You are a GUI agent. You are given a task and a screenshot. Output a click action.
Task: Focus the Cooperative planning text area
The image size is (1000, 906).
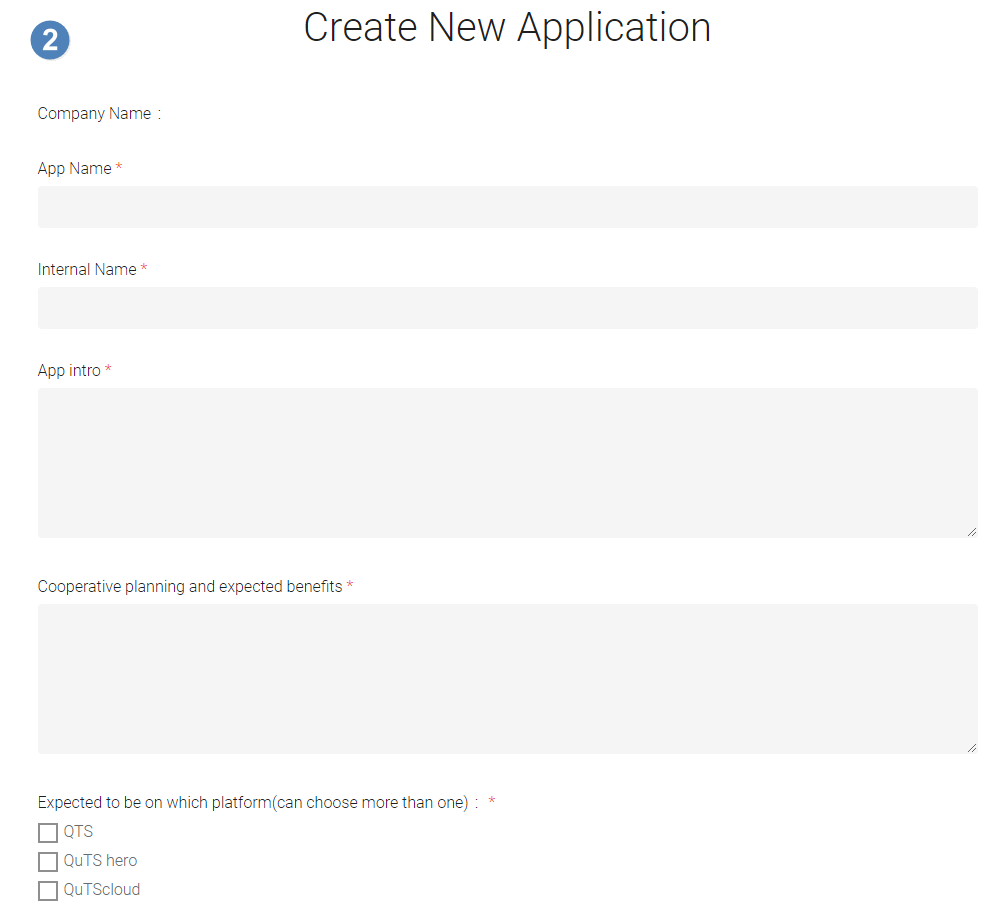507,678
